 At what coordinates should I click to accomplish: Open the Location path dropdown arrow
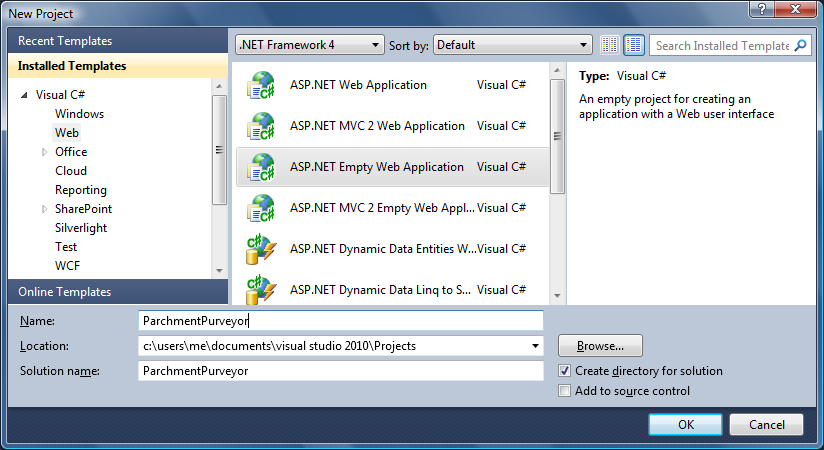point(535,346)
